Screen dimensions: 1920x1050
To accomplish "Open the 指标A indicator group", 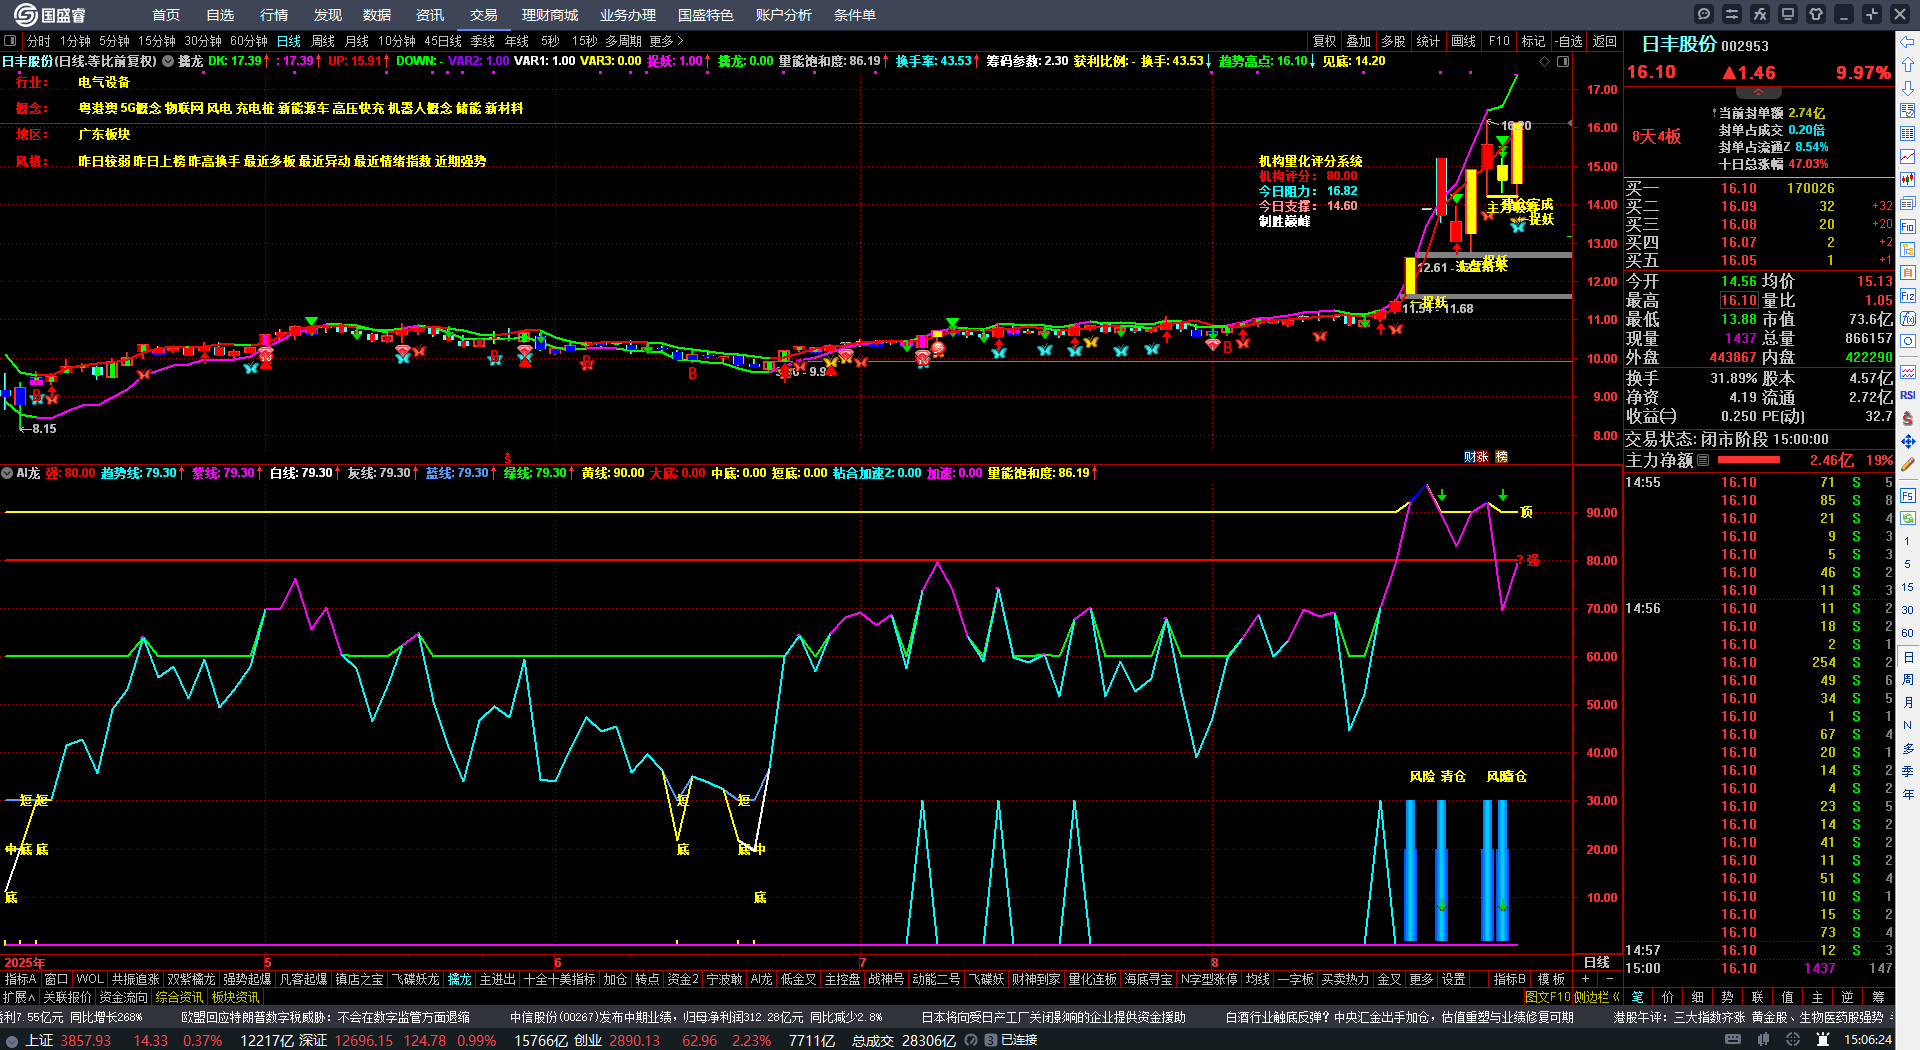I will click(x=20, y=979).
